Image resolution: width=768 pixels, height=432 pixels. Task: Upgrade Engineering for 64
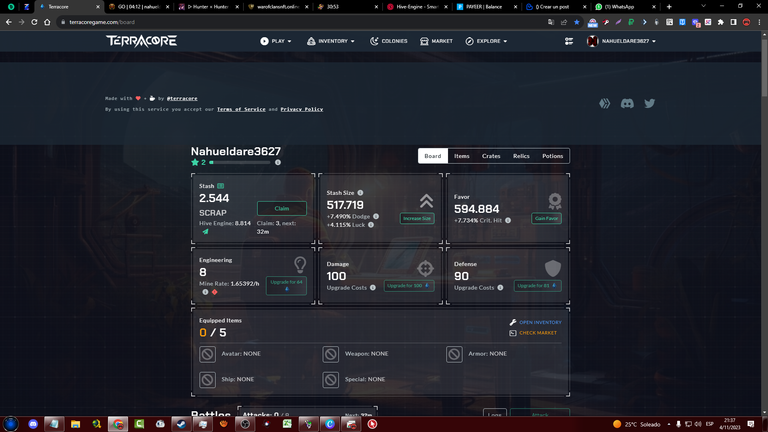pos(287,286)
